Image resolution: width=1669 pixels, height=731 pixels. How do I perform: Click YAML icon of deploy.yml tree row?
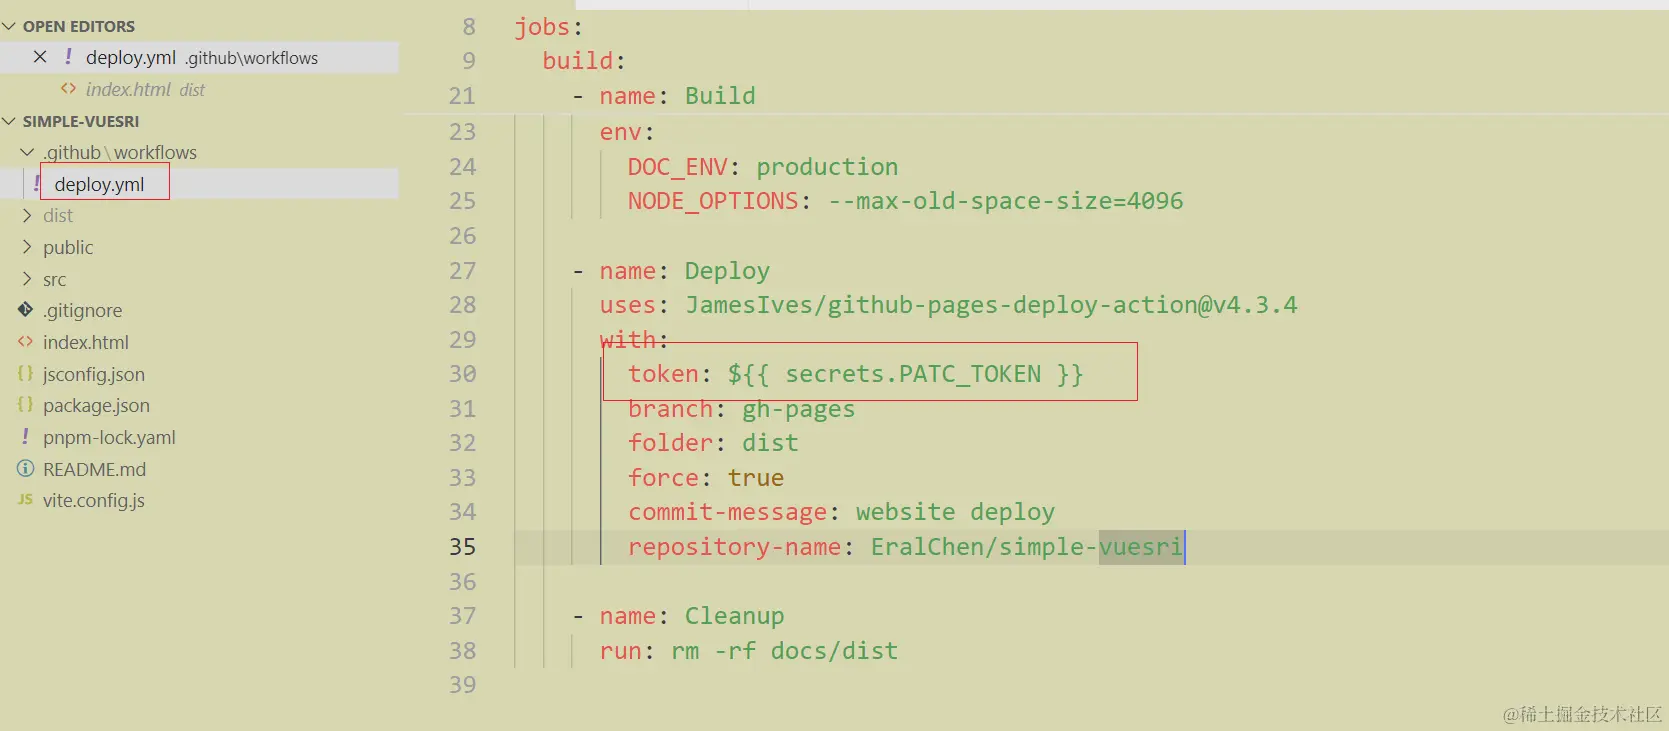pyautogui.click(x=37, y=183)
